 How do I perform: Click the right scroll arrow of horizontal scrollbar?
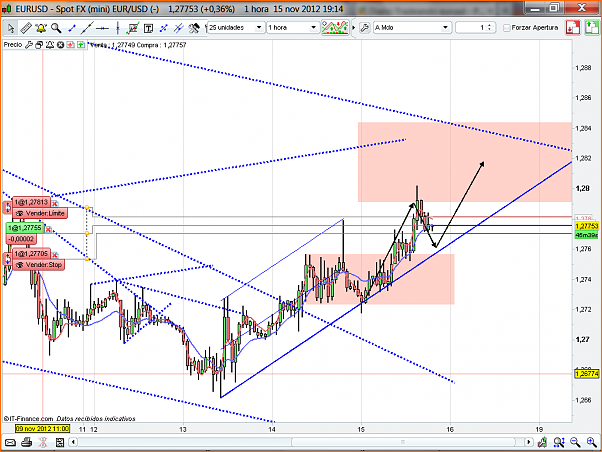coord(529,442)
